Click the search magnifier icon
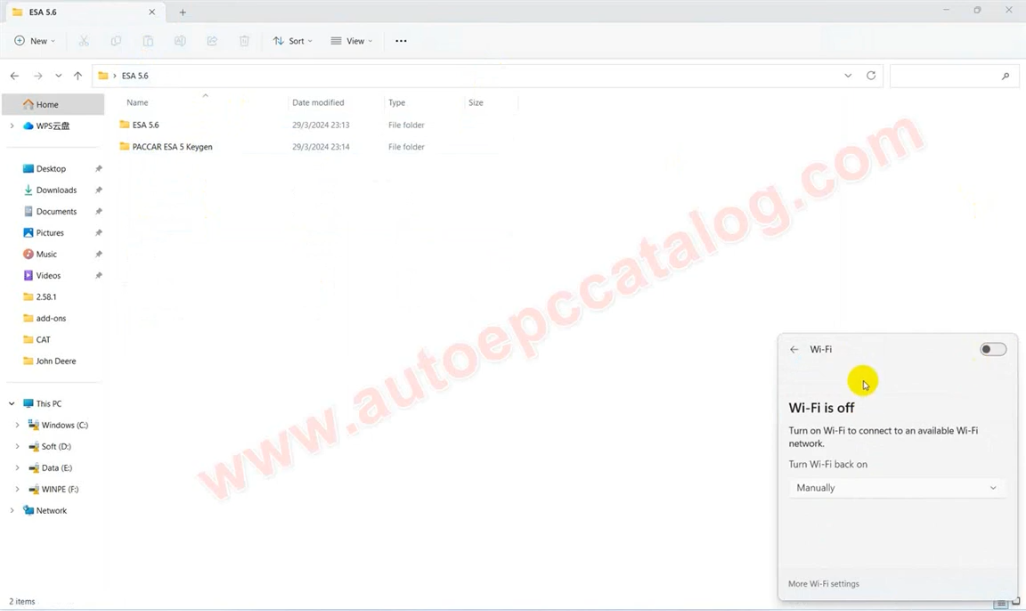1026x611 pixels. (x=1005, y=76)
